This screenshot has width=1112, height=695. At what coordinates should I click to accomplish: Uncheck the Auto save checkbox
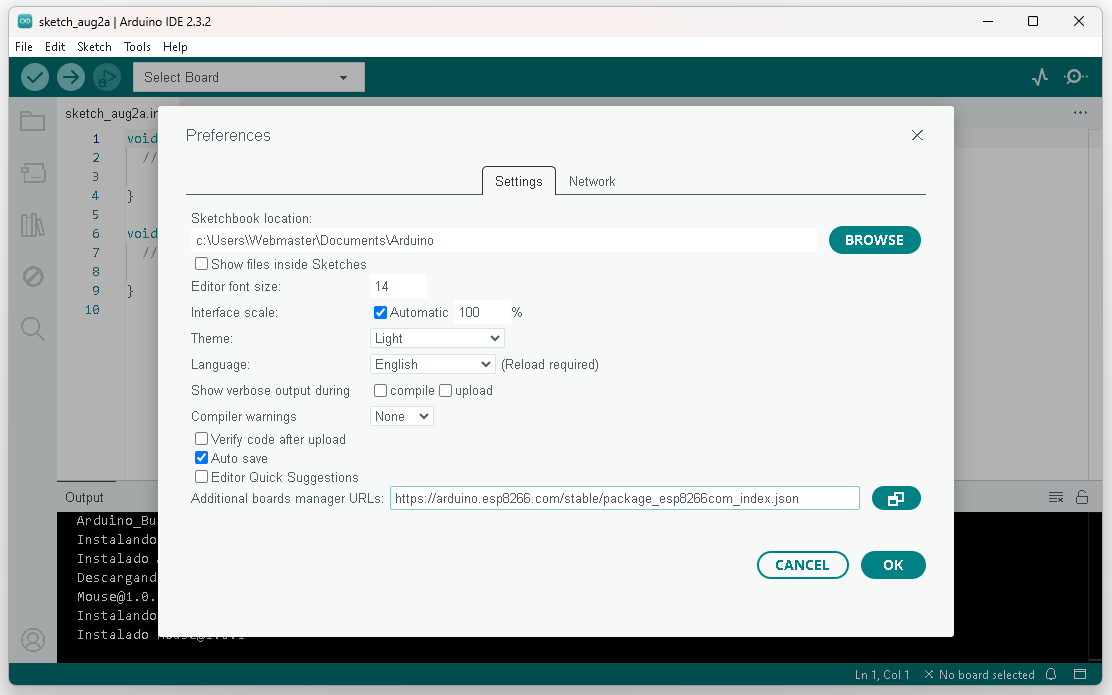coord(202,458)
